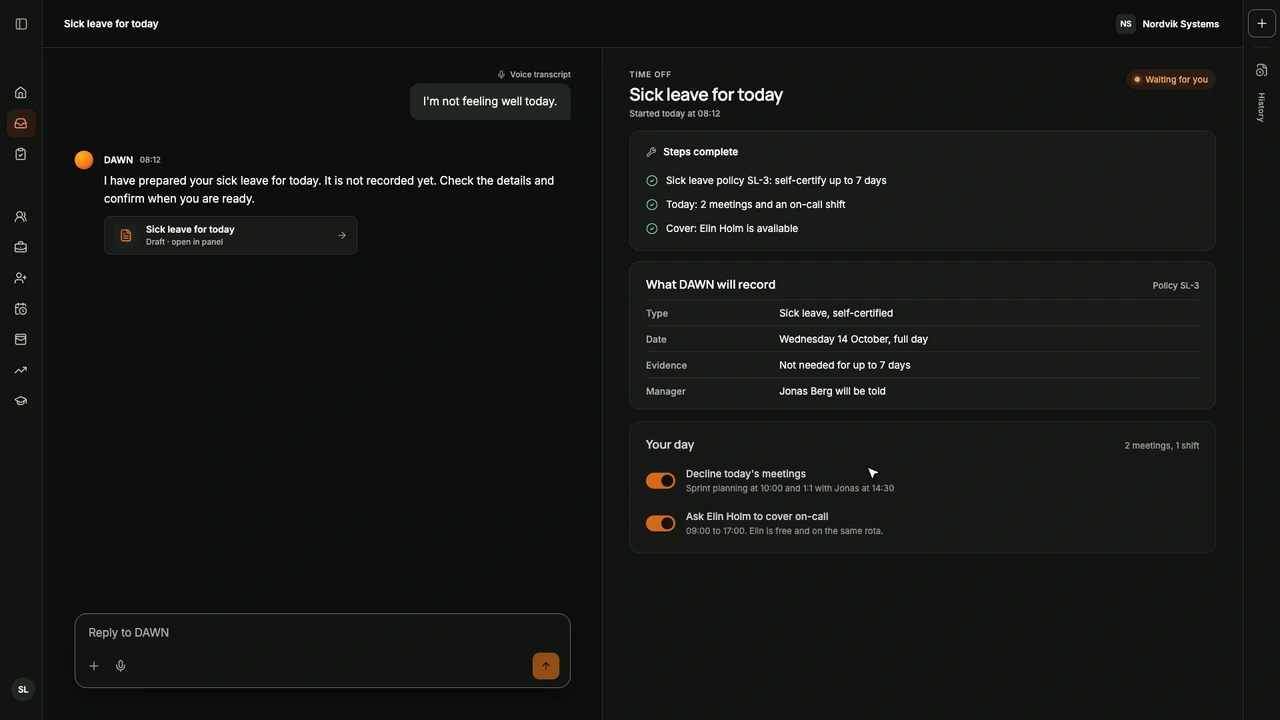The height and width of the screenshot is (720, 1280).
Task: Click the new plus button top right
Action: 1262,24
